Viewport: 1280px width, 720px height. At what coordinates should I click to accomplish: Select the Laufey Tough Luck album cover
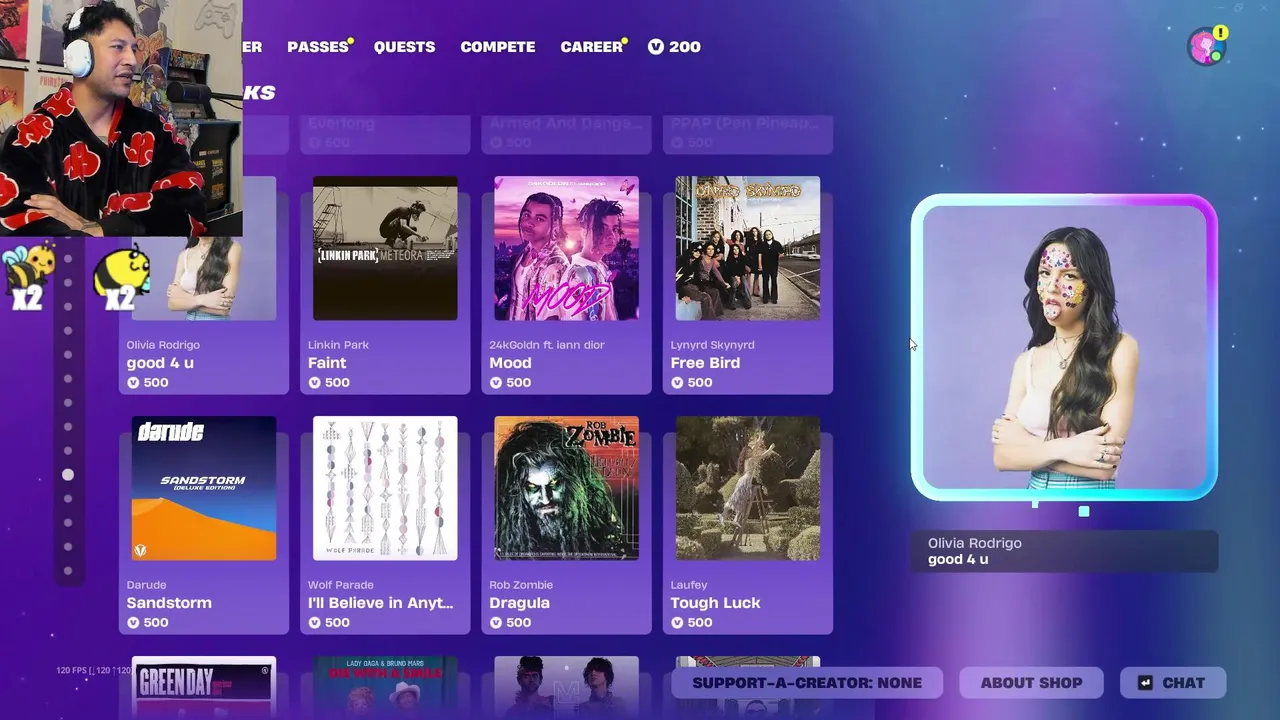pyautogui.click(x=747, y=488)
